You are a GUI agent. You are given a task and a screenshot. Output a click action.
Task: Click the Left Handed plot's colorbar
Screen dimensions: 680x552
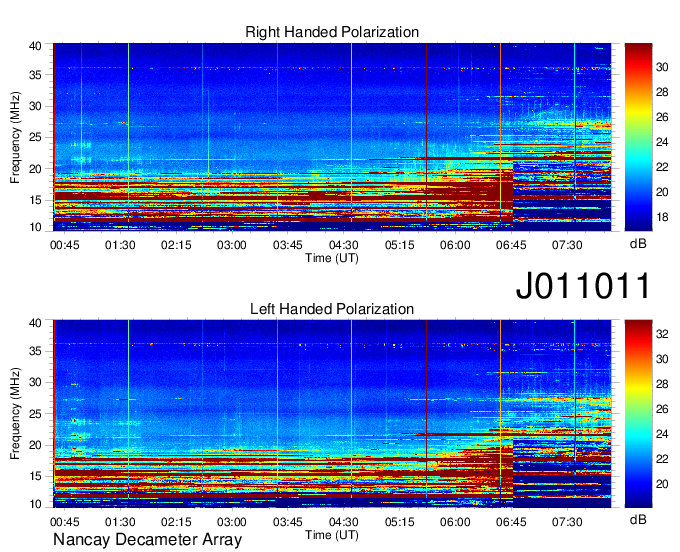click(x=638, y=414)
